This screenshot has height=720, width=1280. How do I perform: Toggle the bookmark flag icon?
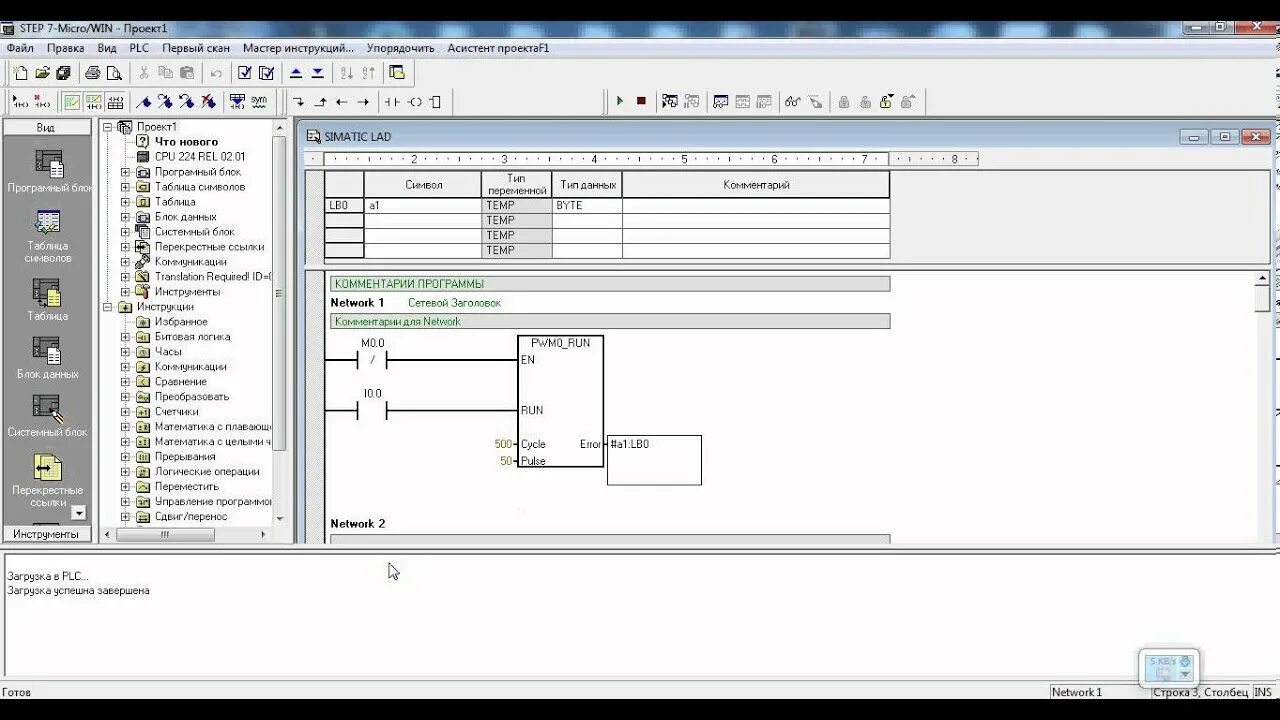143,101
